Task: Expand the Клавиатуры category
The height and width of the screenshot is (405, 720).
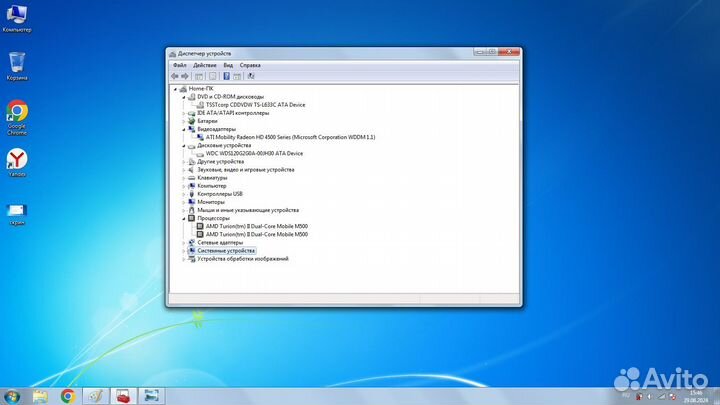Action: tap(184, 178)
